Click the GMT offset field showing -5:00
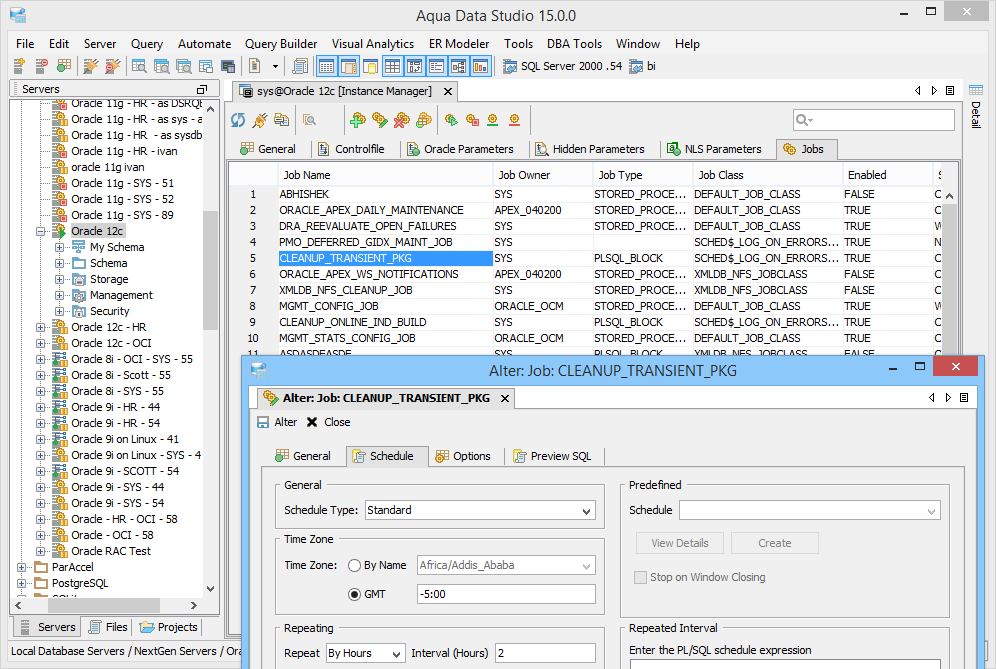Screen dimensions: 996x669 [506, 595]
